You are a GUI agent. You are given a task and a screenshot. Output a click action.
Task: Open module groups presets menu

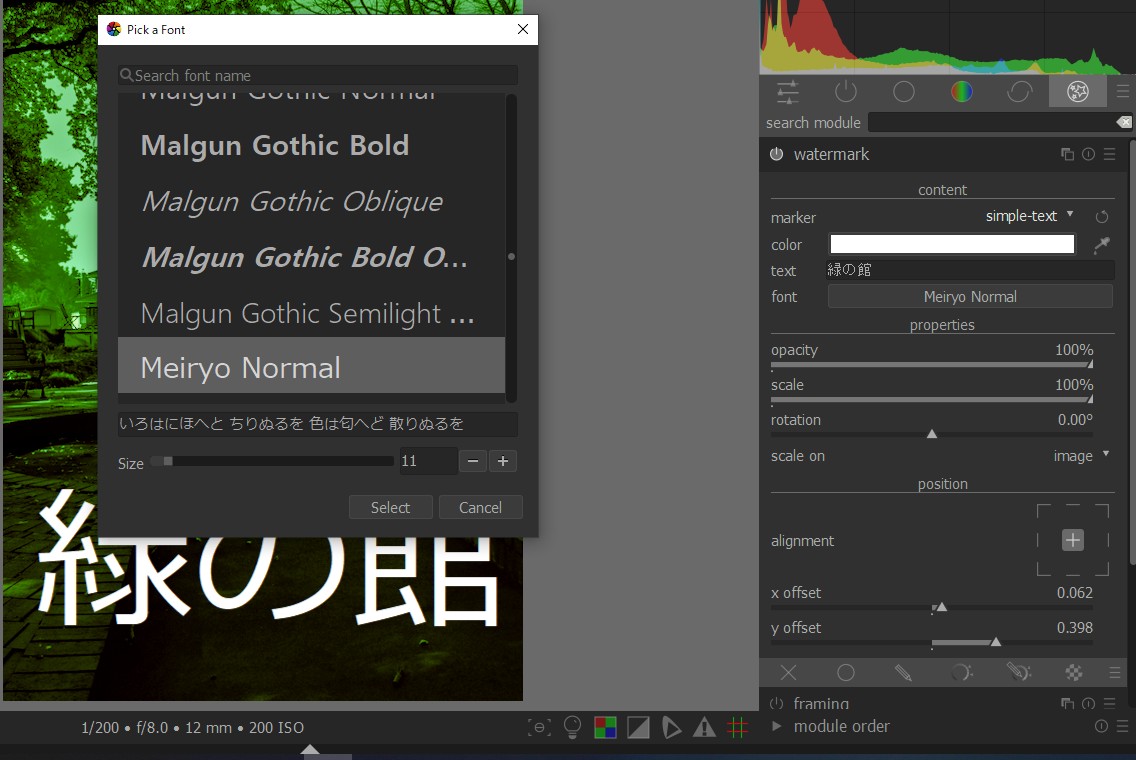click(1122, 92)
